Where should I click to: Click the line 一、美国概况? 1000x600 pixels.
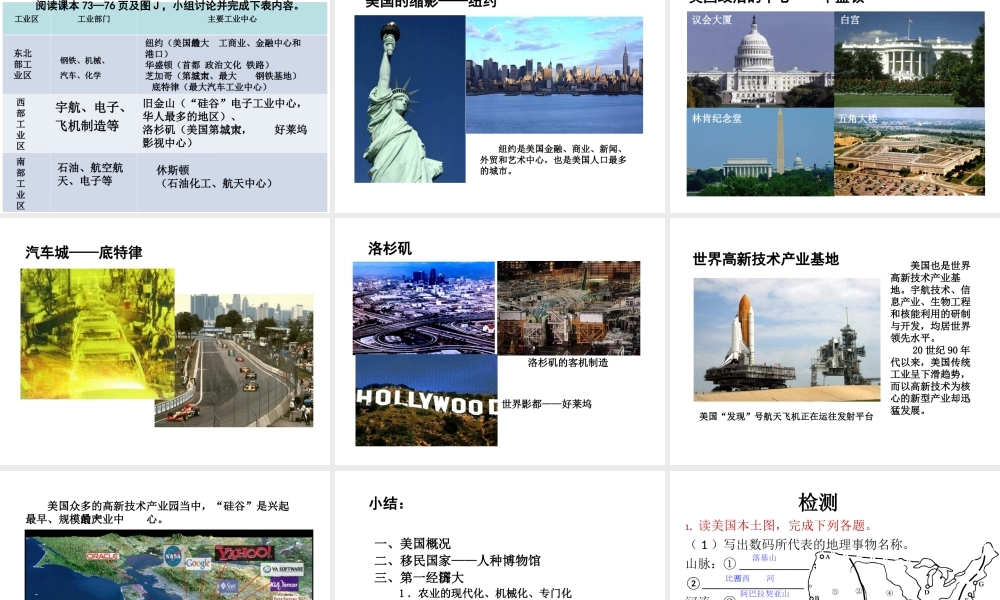[412, 543]
